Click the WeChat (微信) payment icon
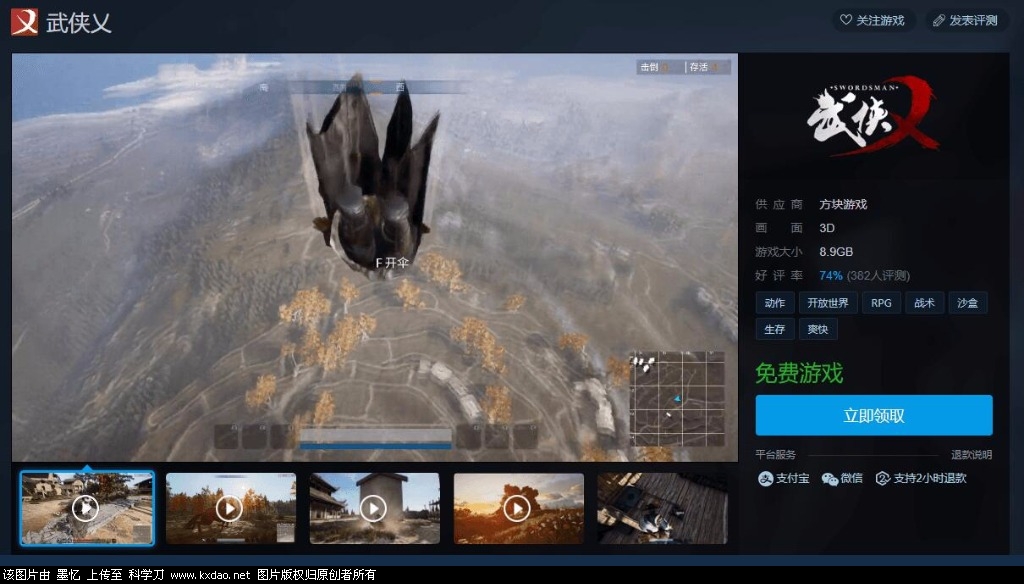Image resolution: width=1024 pixels, height=584 pixels. pos(829,479)
